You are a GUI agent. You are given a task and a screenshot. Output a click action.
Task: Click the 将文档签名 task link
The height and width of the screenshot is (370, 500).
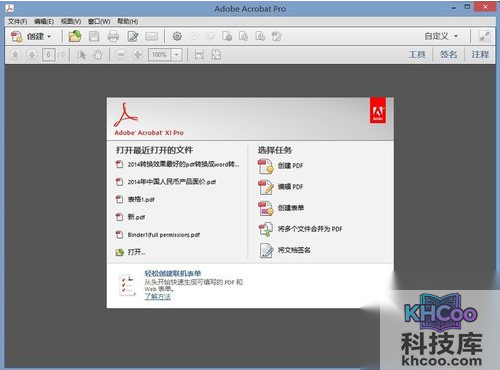[x=294, y=250]
